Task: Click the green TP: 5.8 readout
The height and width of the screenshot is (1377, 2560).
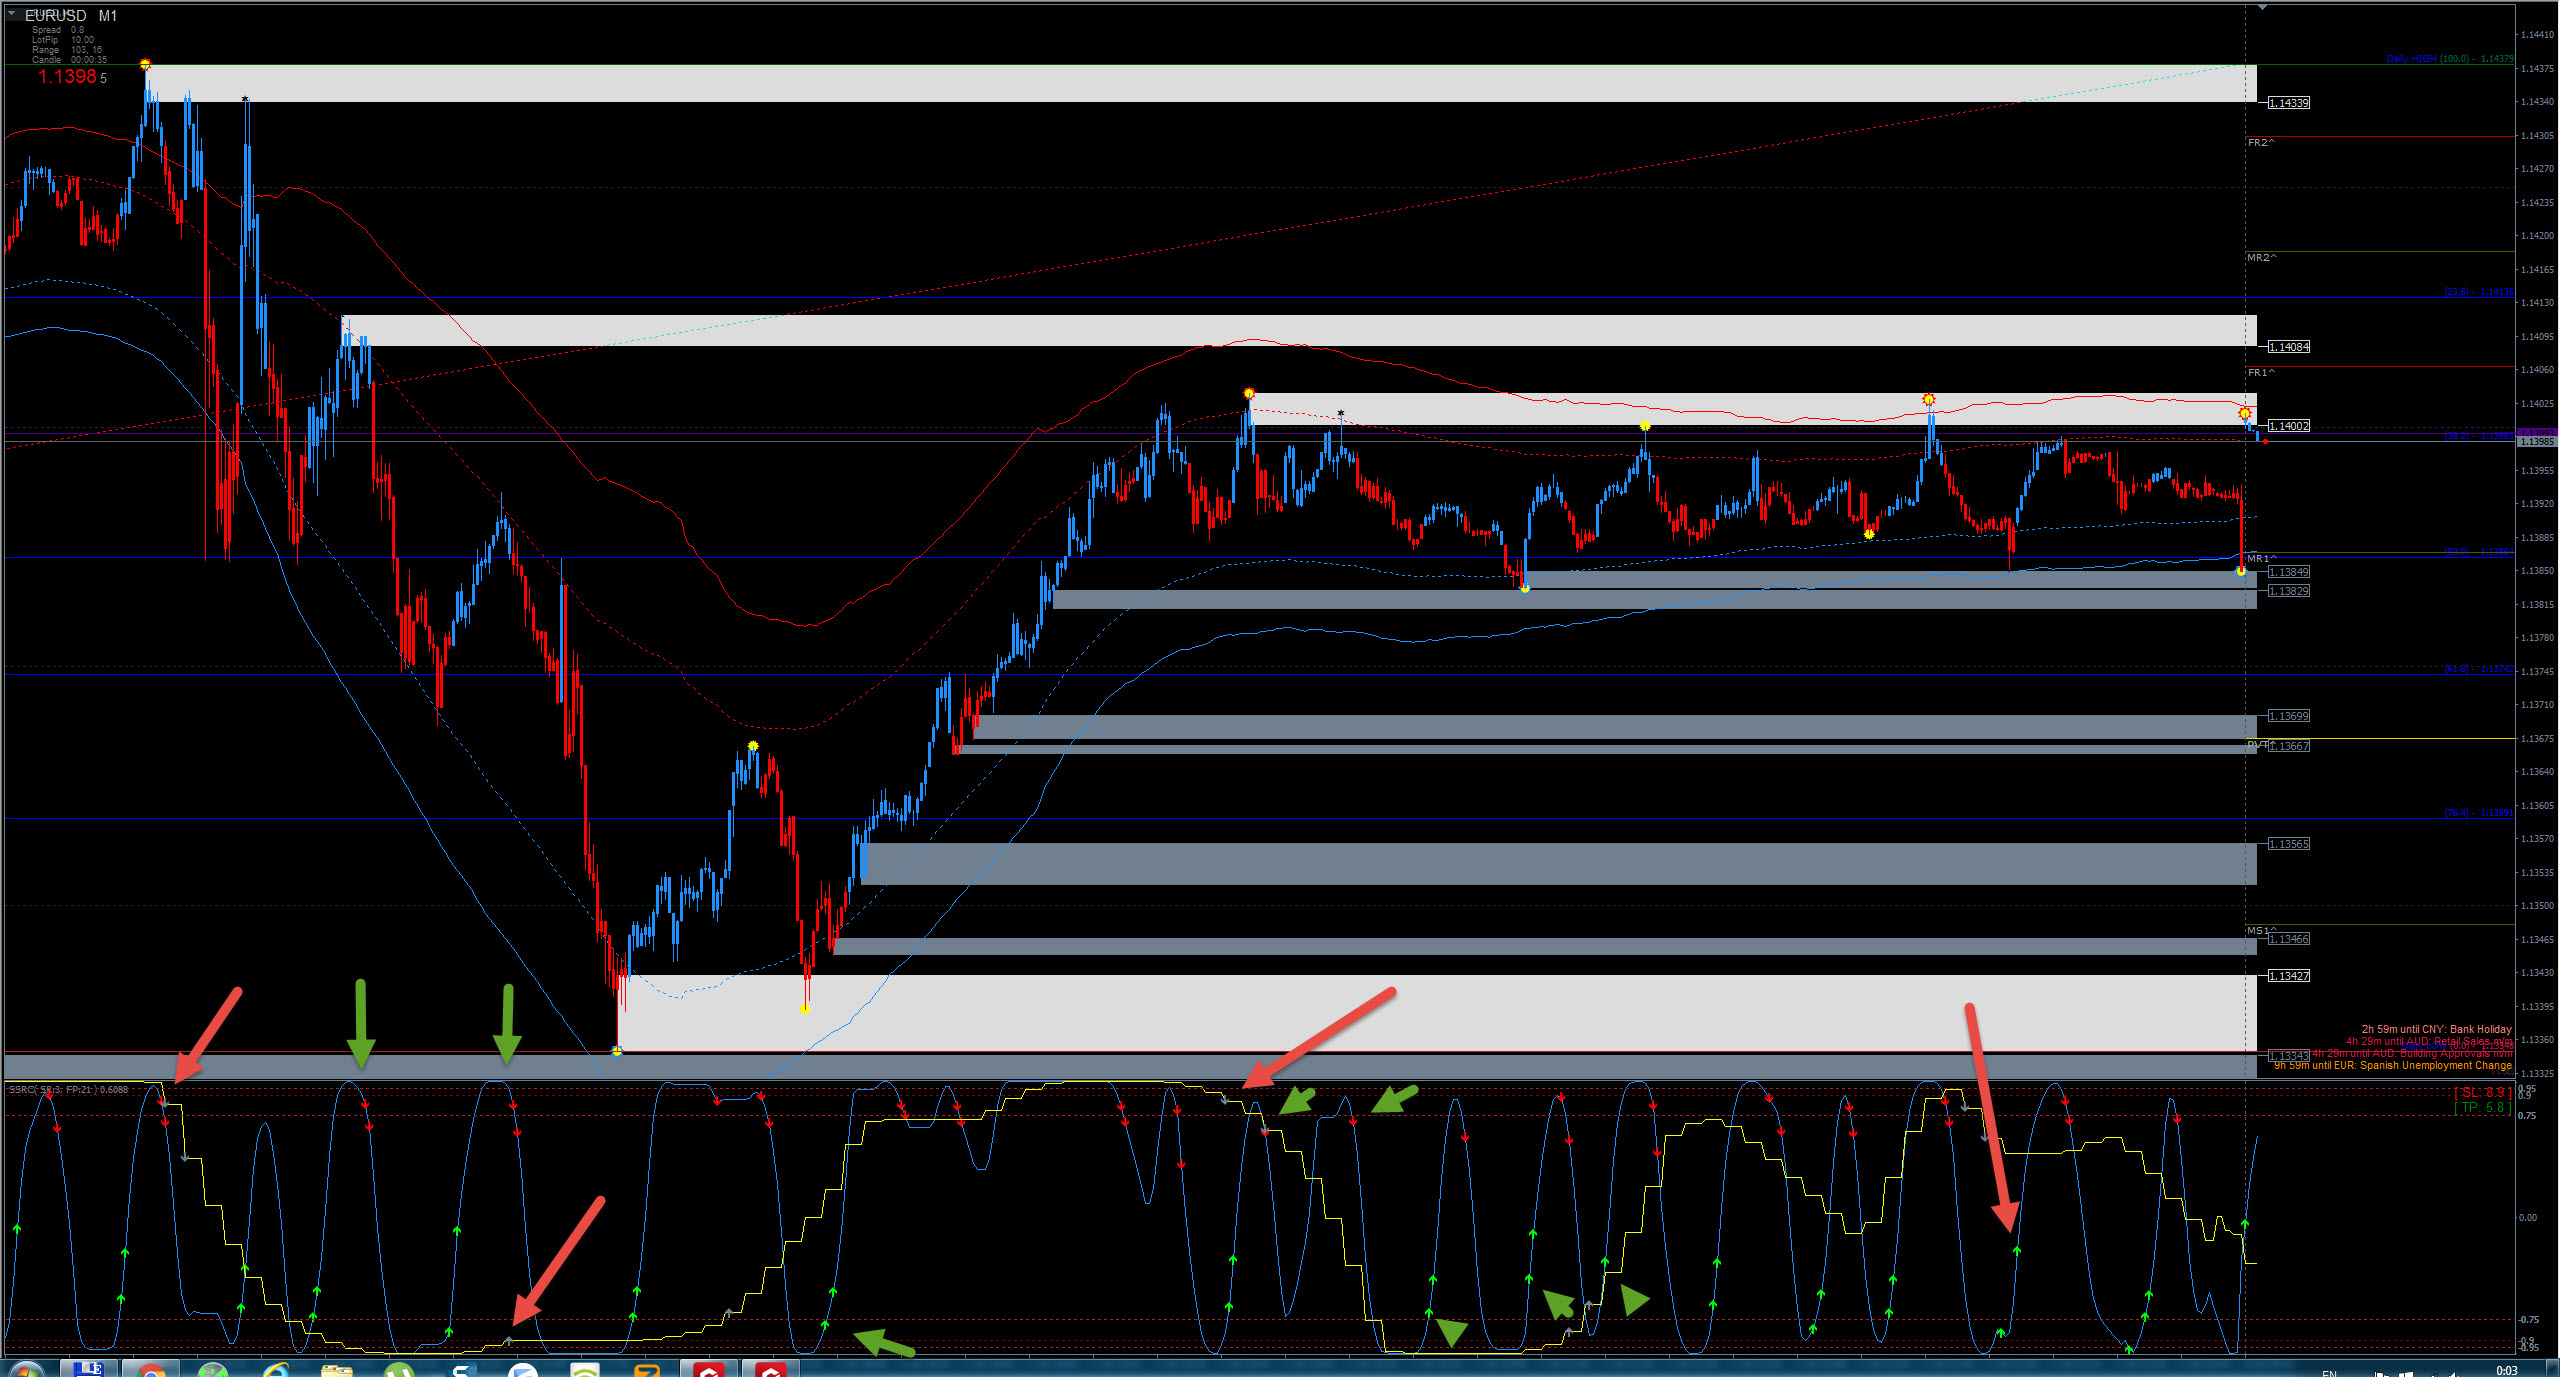Action: click(x=2485, y=1108)
